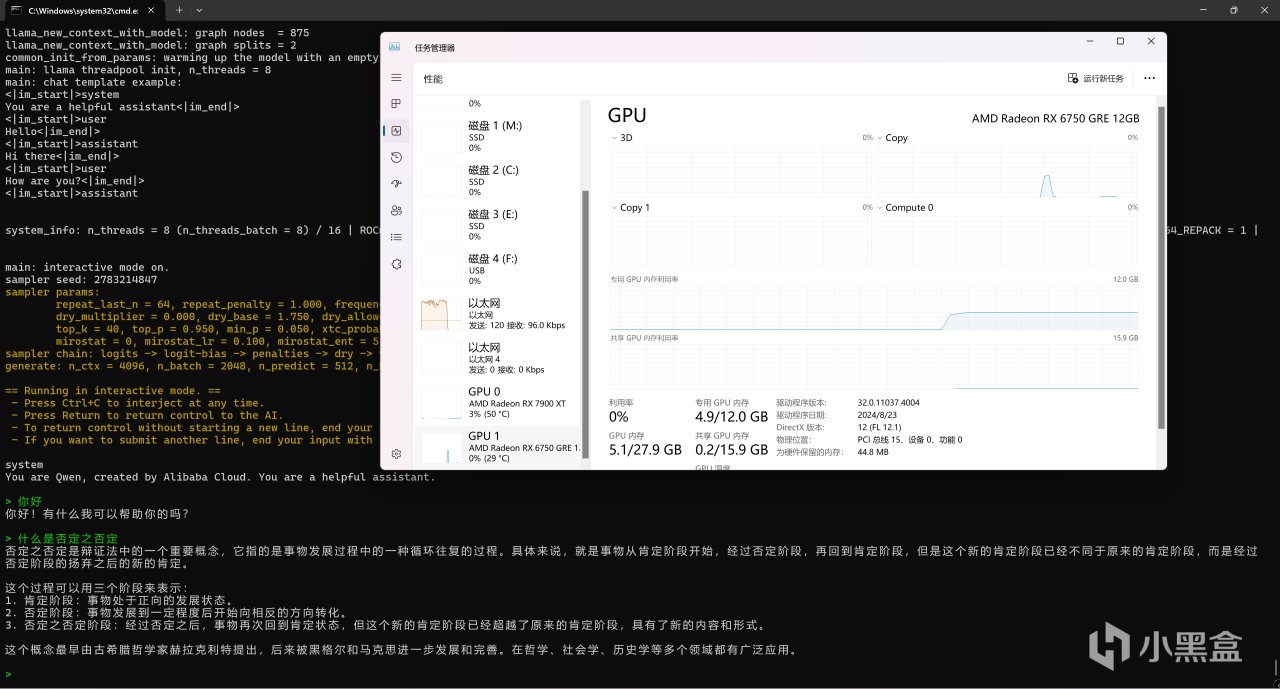This screenshot has height=689, width=1280.
Task: Select GPU 1 Radeon RX 6750 GRE
Action: (498, 446)
